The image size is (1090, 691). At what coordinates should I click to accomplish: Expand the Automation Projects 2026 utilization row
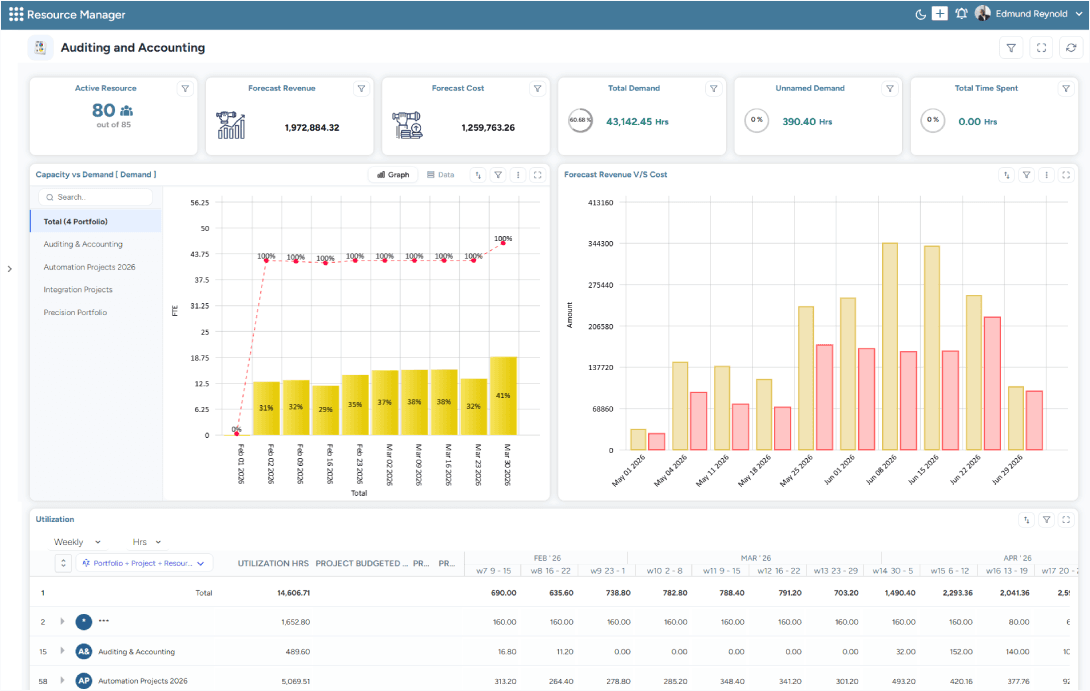(63, 681)
